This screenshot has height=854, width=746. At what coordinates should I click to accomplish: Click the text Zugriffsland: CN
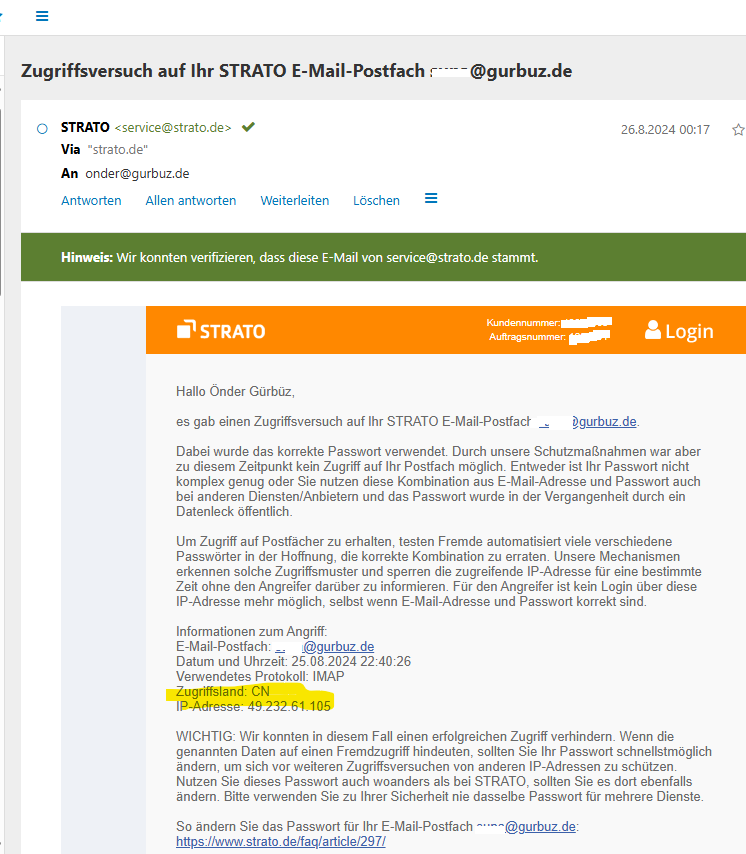[223, 692]
